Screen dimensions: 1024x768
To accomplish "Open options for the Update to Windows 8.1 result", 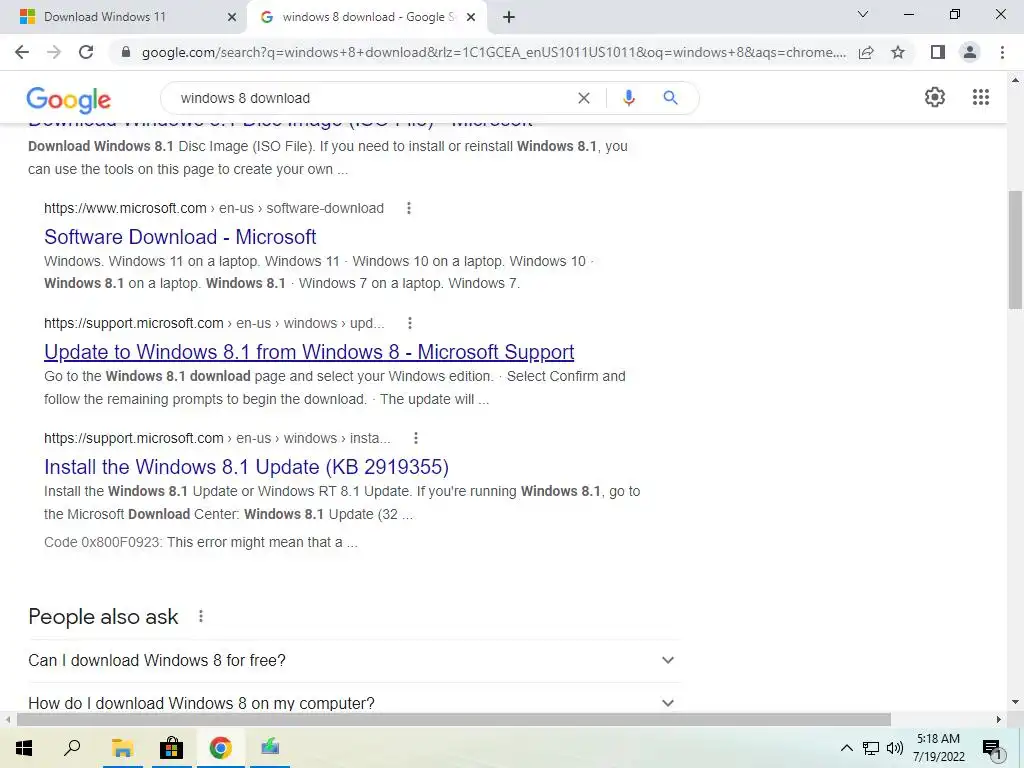I will coord(409,323).
